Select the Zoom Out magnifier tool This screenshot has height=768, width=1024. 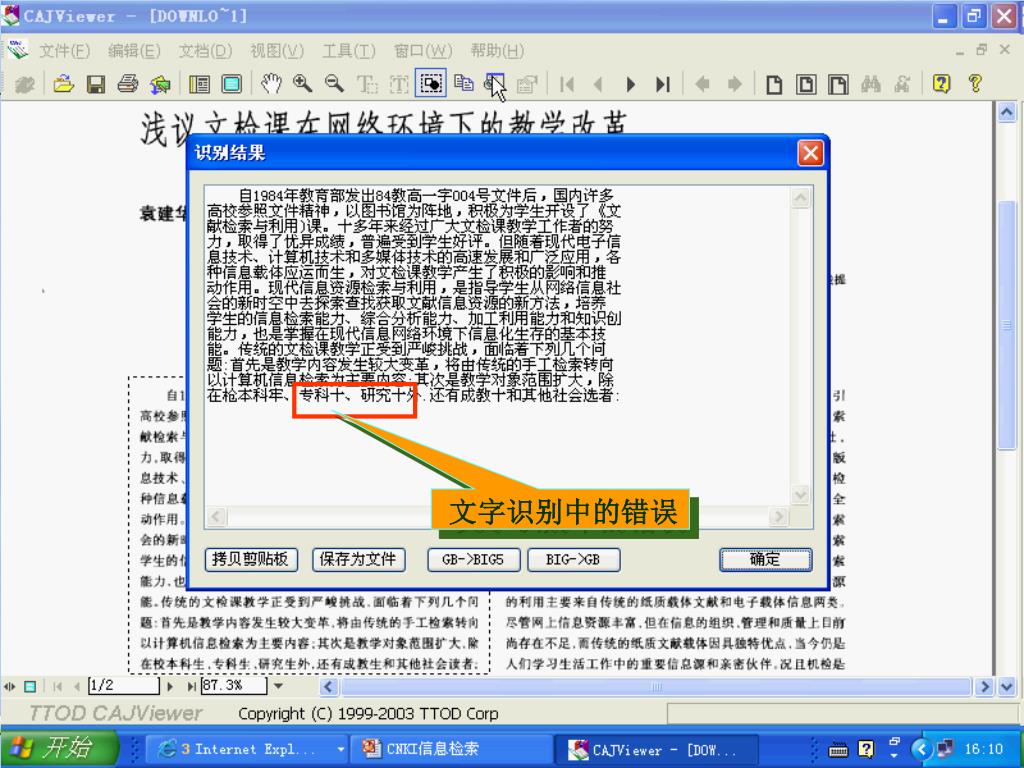coord(334,84)
